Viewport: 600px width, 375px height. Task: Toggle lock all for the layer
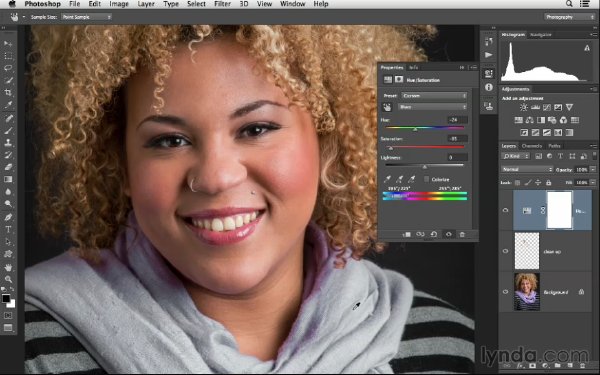coord(548,183)
